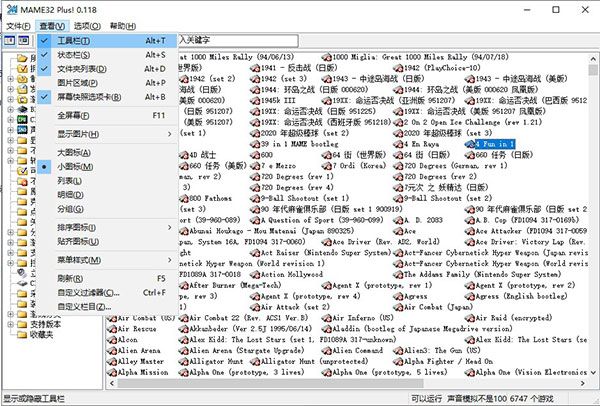Open the 菜单样式(M) submenu

pos(108,260)
